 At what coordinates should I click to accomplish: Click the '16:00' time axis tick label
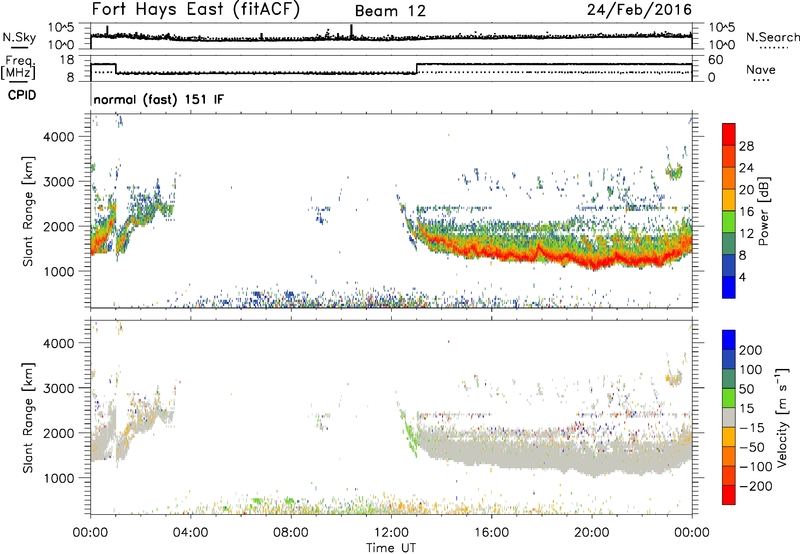point(491,533)
